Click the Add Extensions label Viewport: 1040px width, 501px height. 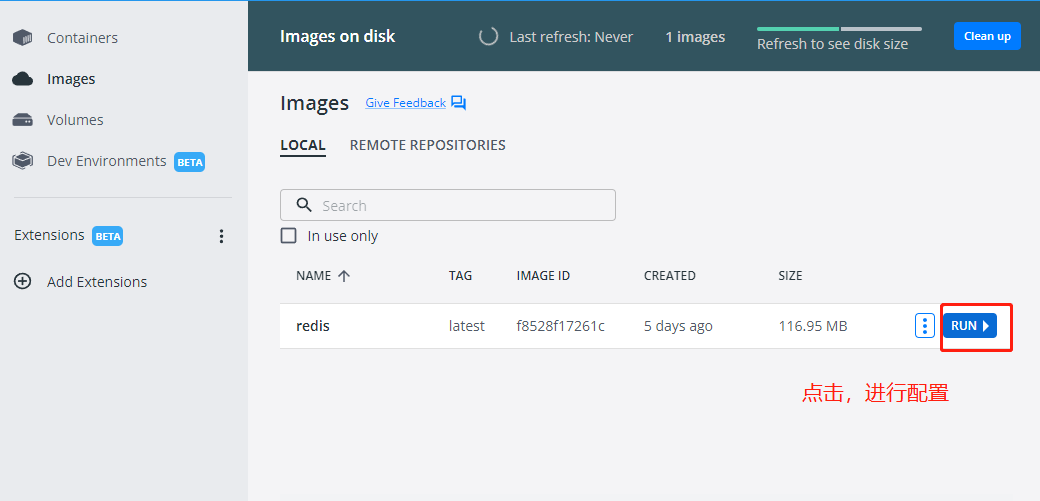[x=97, y=282]
